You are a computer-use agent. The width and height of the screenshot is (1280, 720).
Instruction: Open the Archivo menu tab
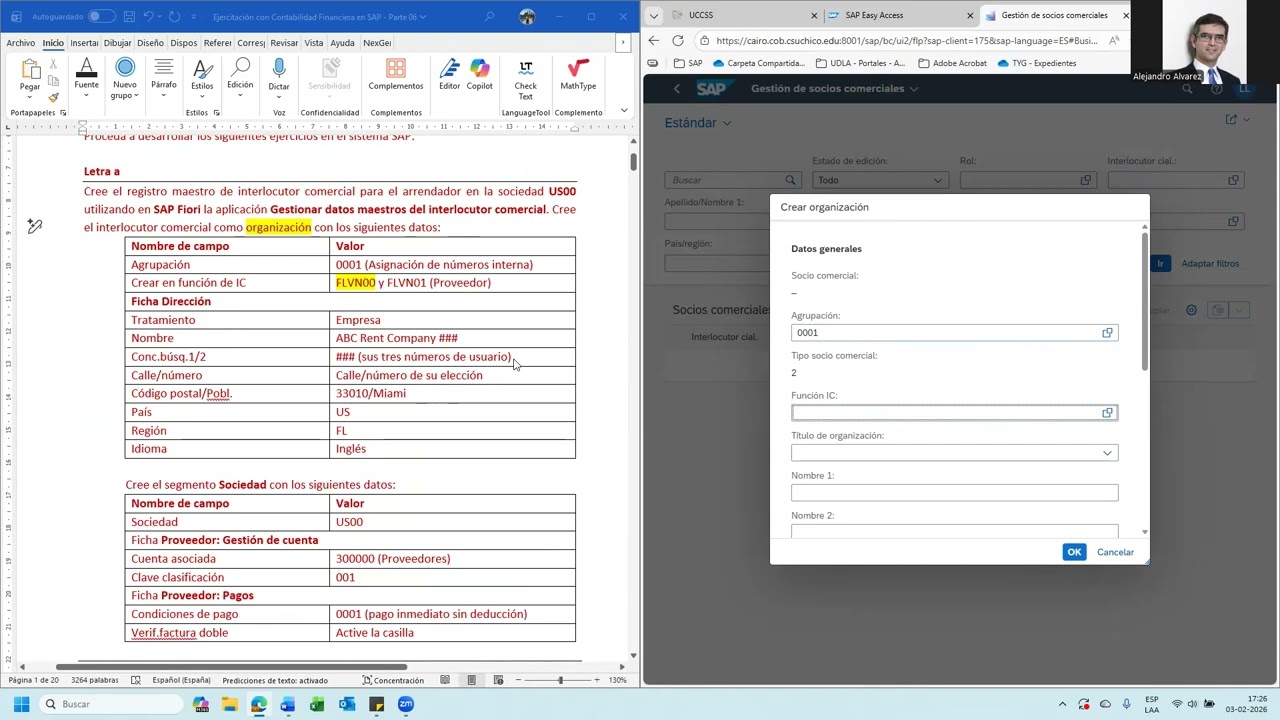coord(20,43)
